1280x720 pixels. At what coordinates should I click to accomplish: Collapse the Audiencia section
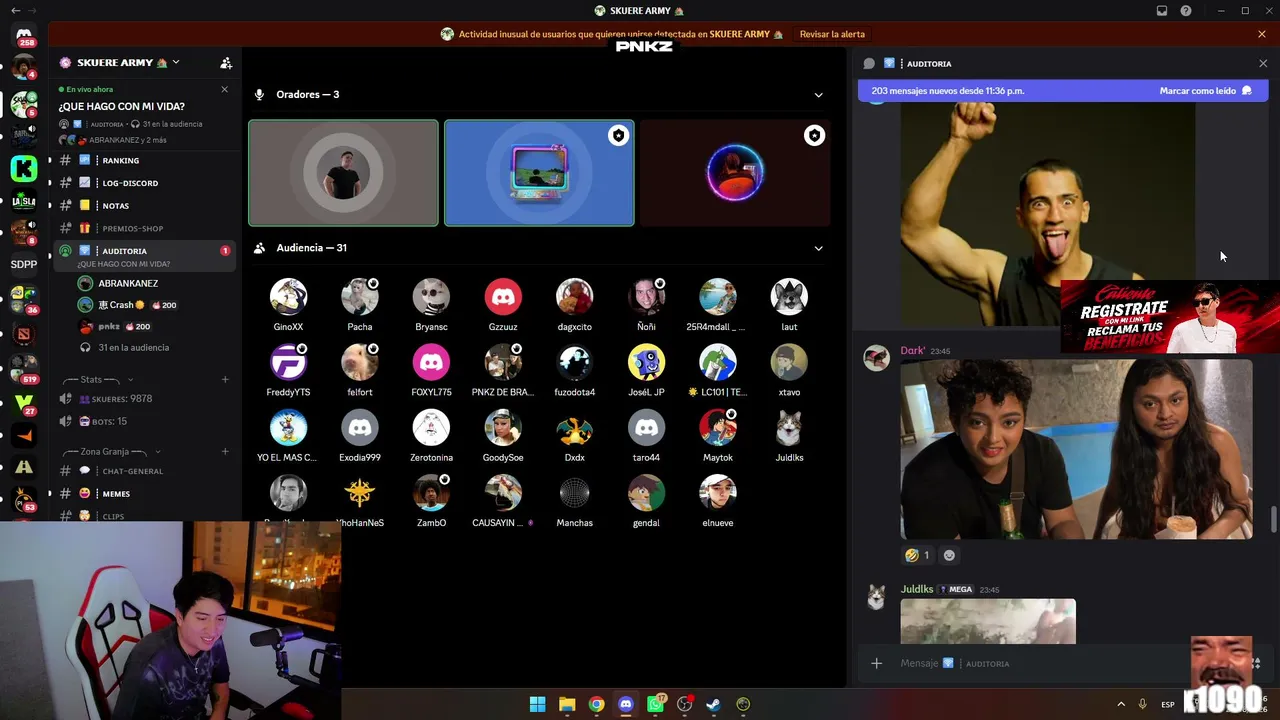tap(818, 248)
